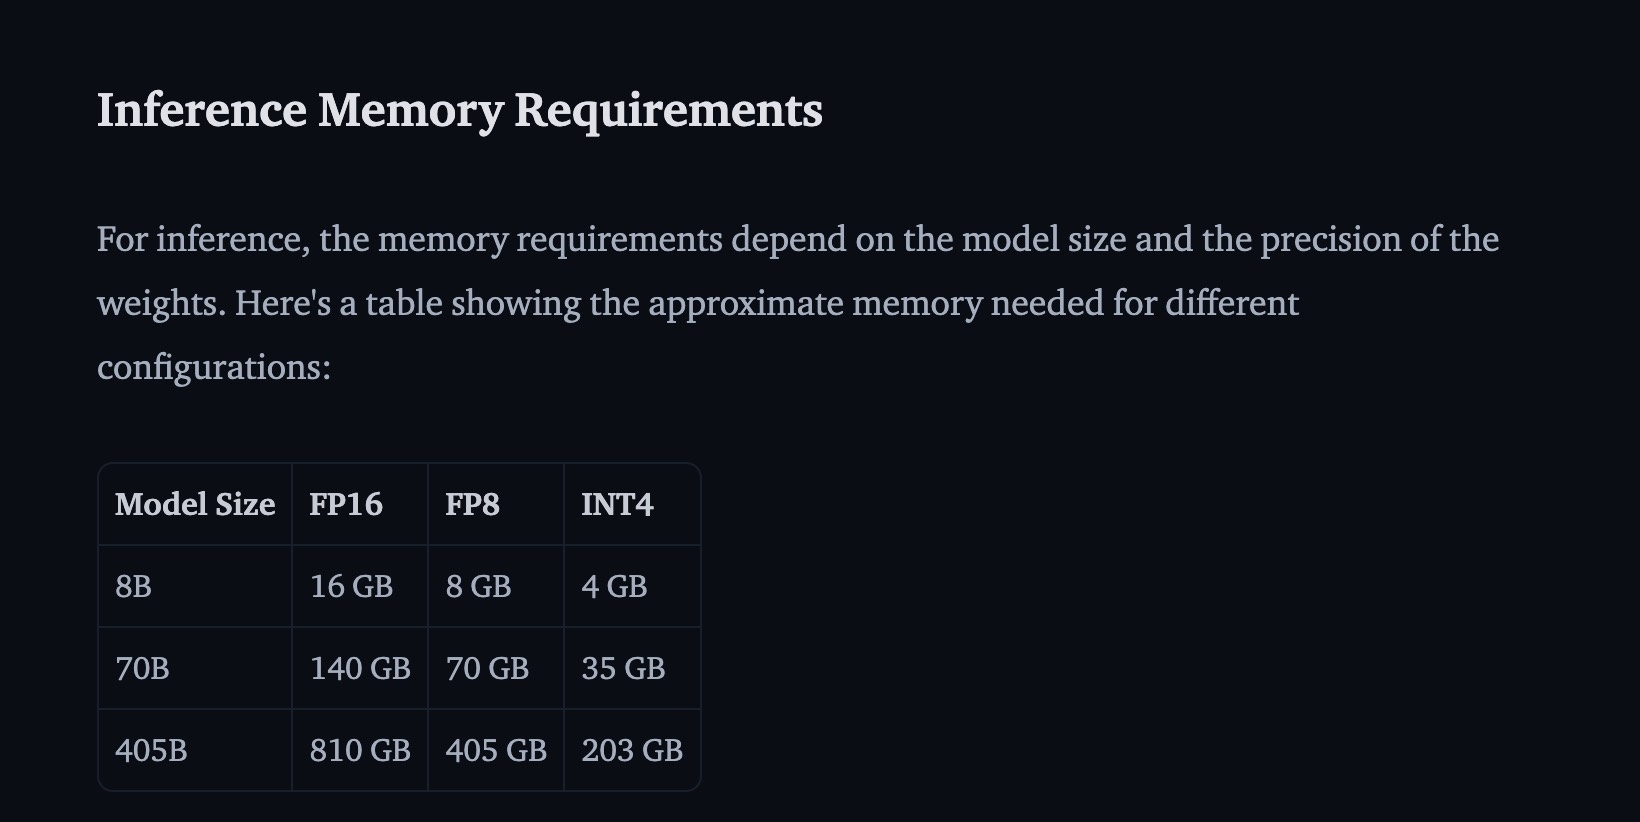Click the 8B model size cell

click(195, 586)
